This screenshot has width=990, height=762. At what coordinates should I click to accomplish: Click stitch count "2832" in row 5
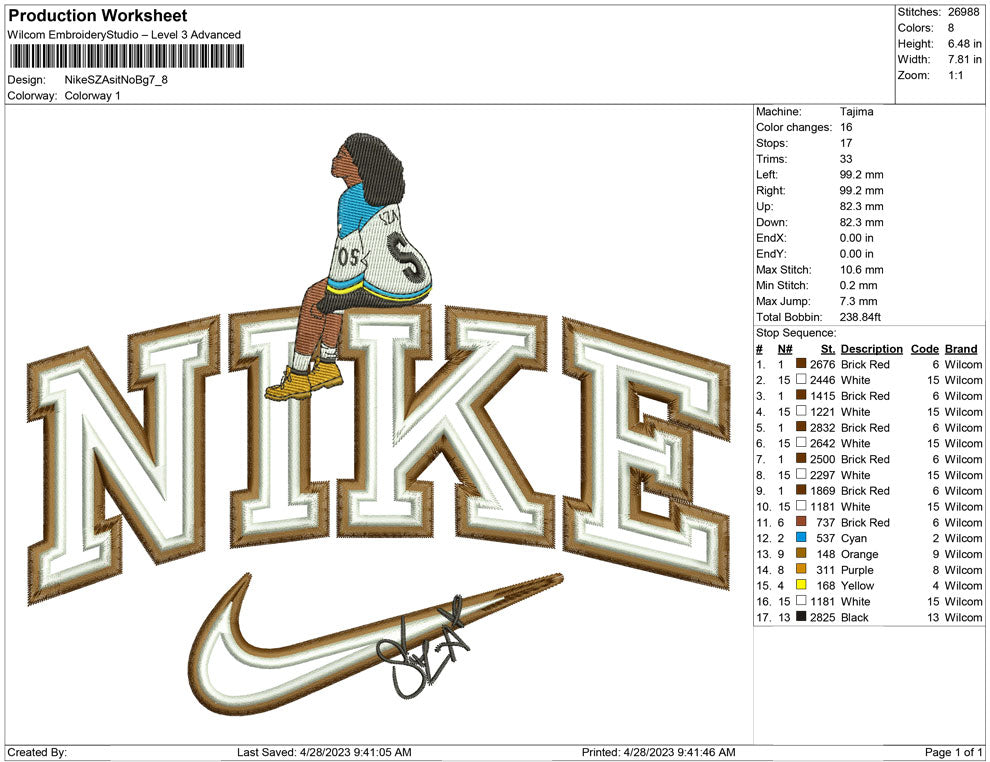(x=823, y=427)
